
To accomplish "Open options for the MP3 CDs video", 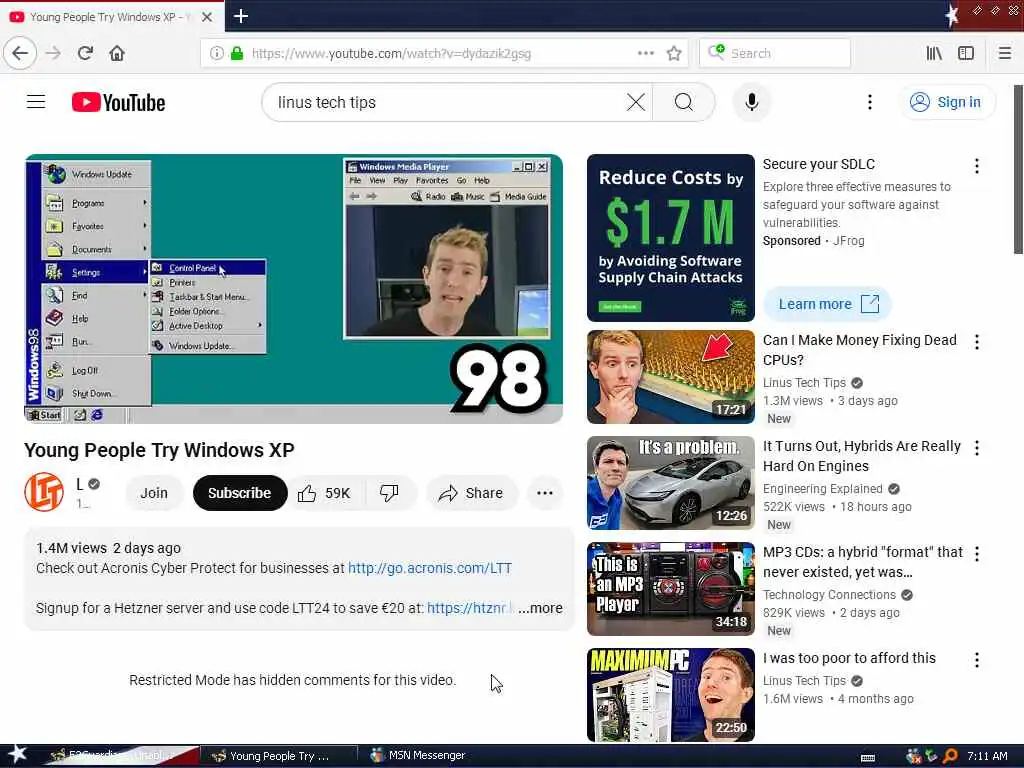I will (976, 554).
